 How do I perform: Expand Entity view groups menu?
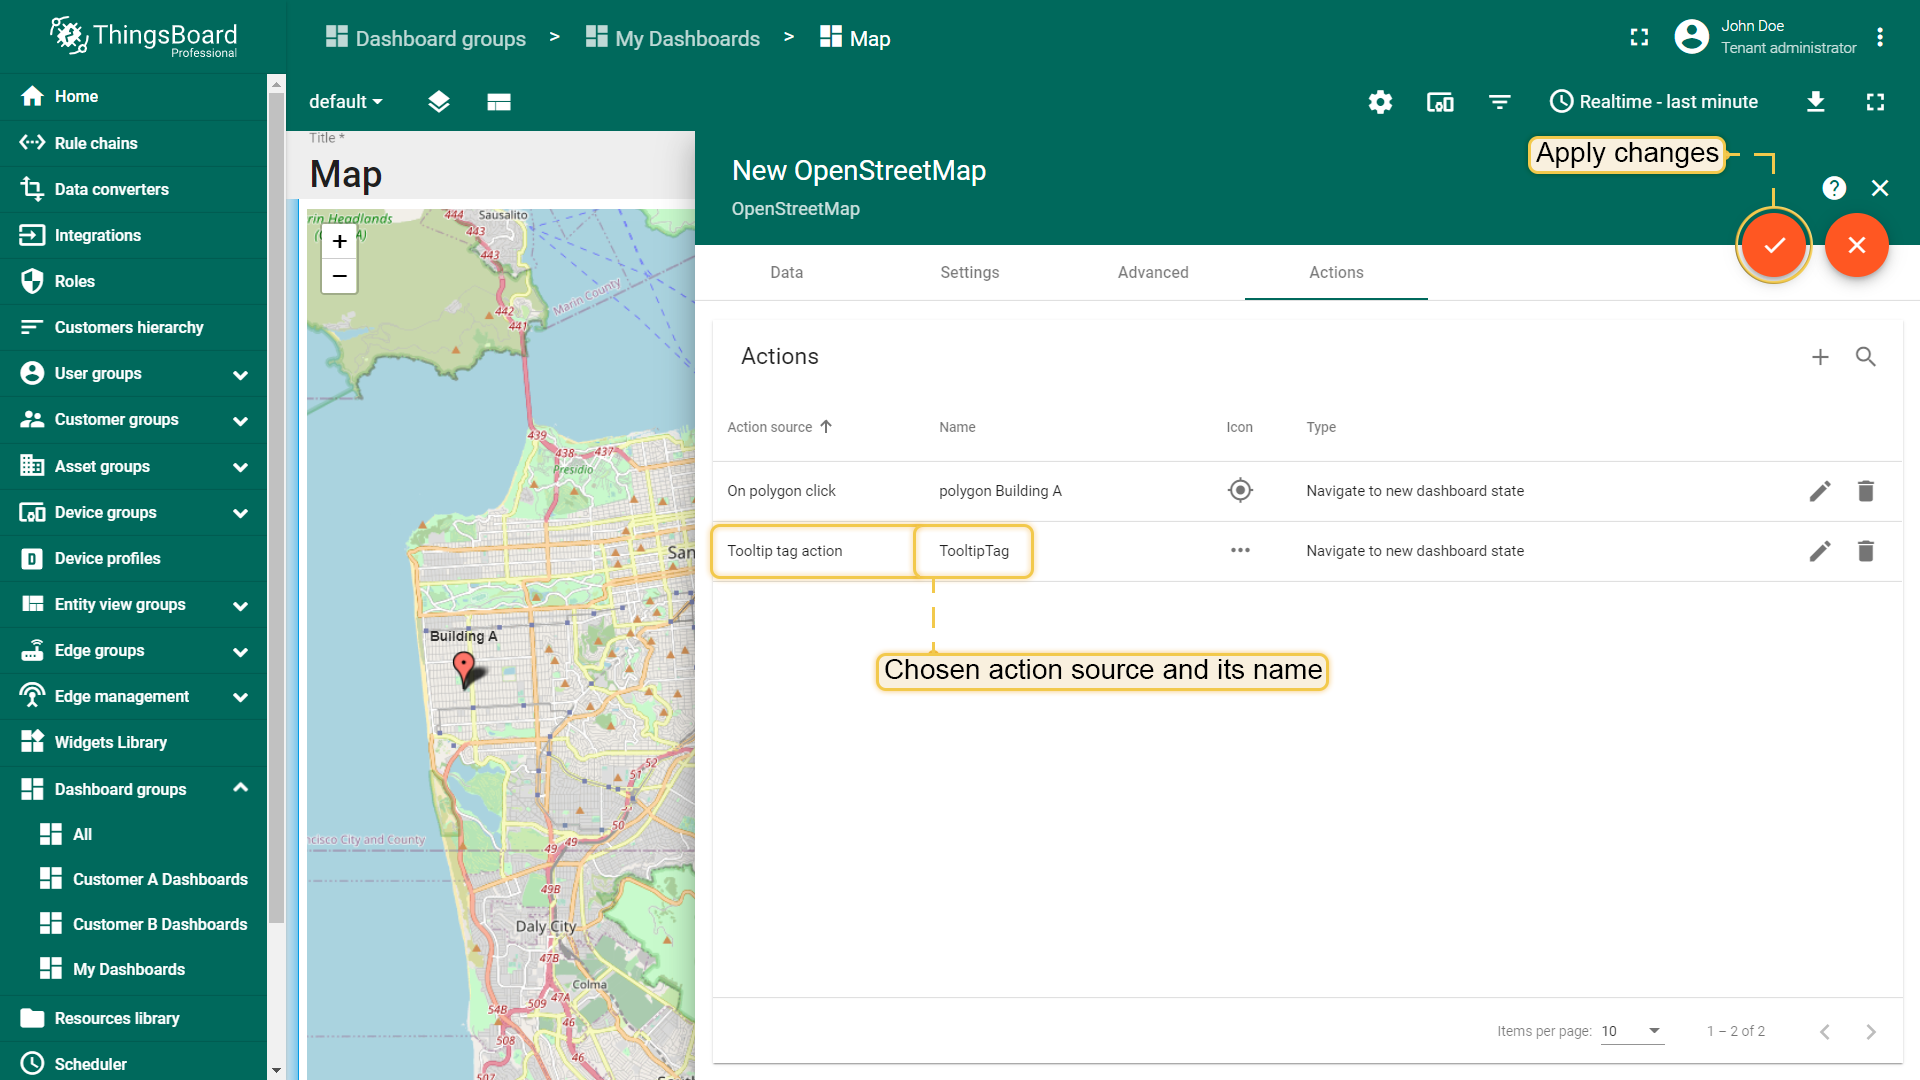pyautogui.click(x=134, y=604)
